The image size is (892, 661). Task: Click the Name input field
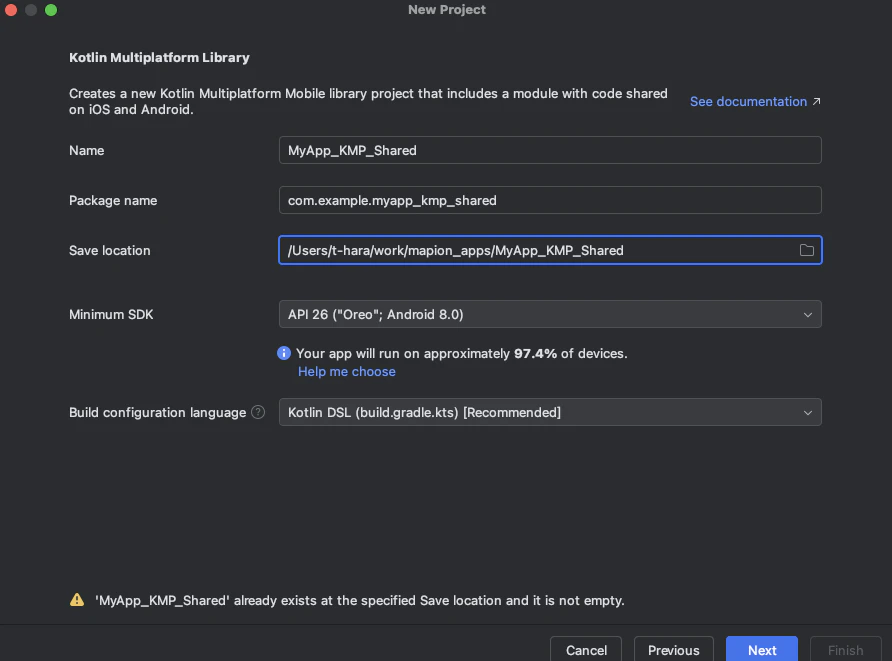click(x=550, y=150)
